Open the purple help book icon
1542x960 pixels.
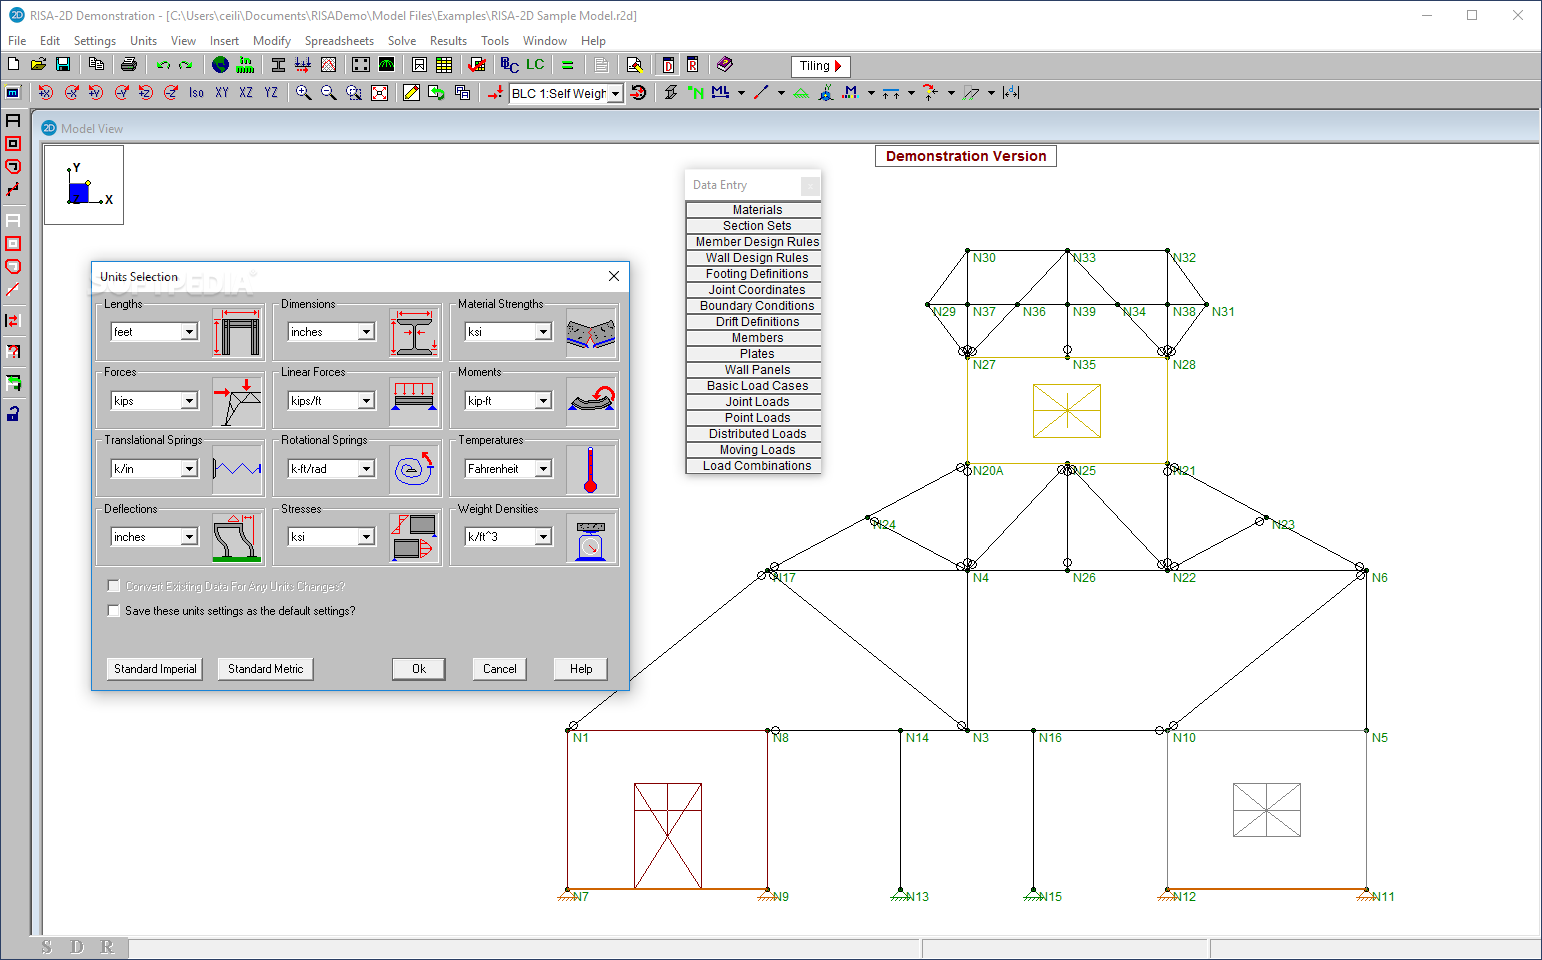[725, 64]
